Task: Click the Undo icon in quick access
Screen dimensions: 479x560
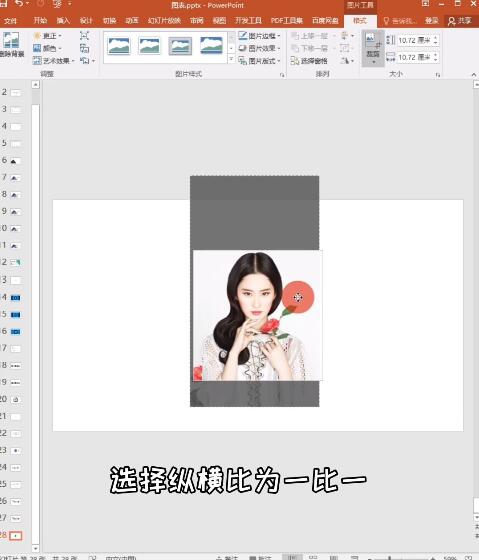Action: click(x=20, y=4)
